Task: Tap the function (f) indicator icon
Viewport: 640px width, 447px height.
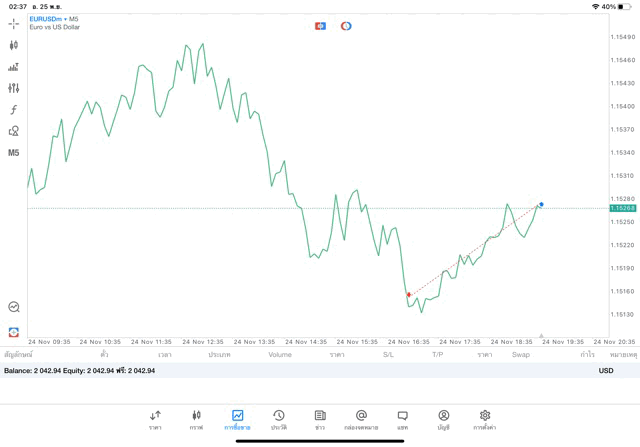Action: (x=13, y=110)
